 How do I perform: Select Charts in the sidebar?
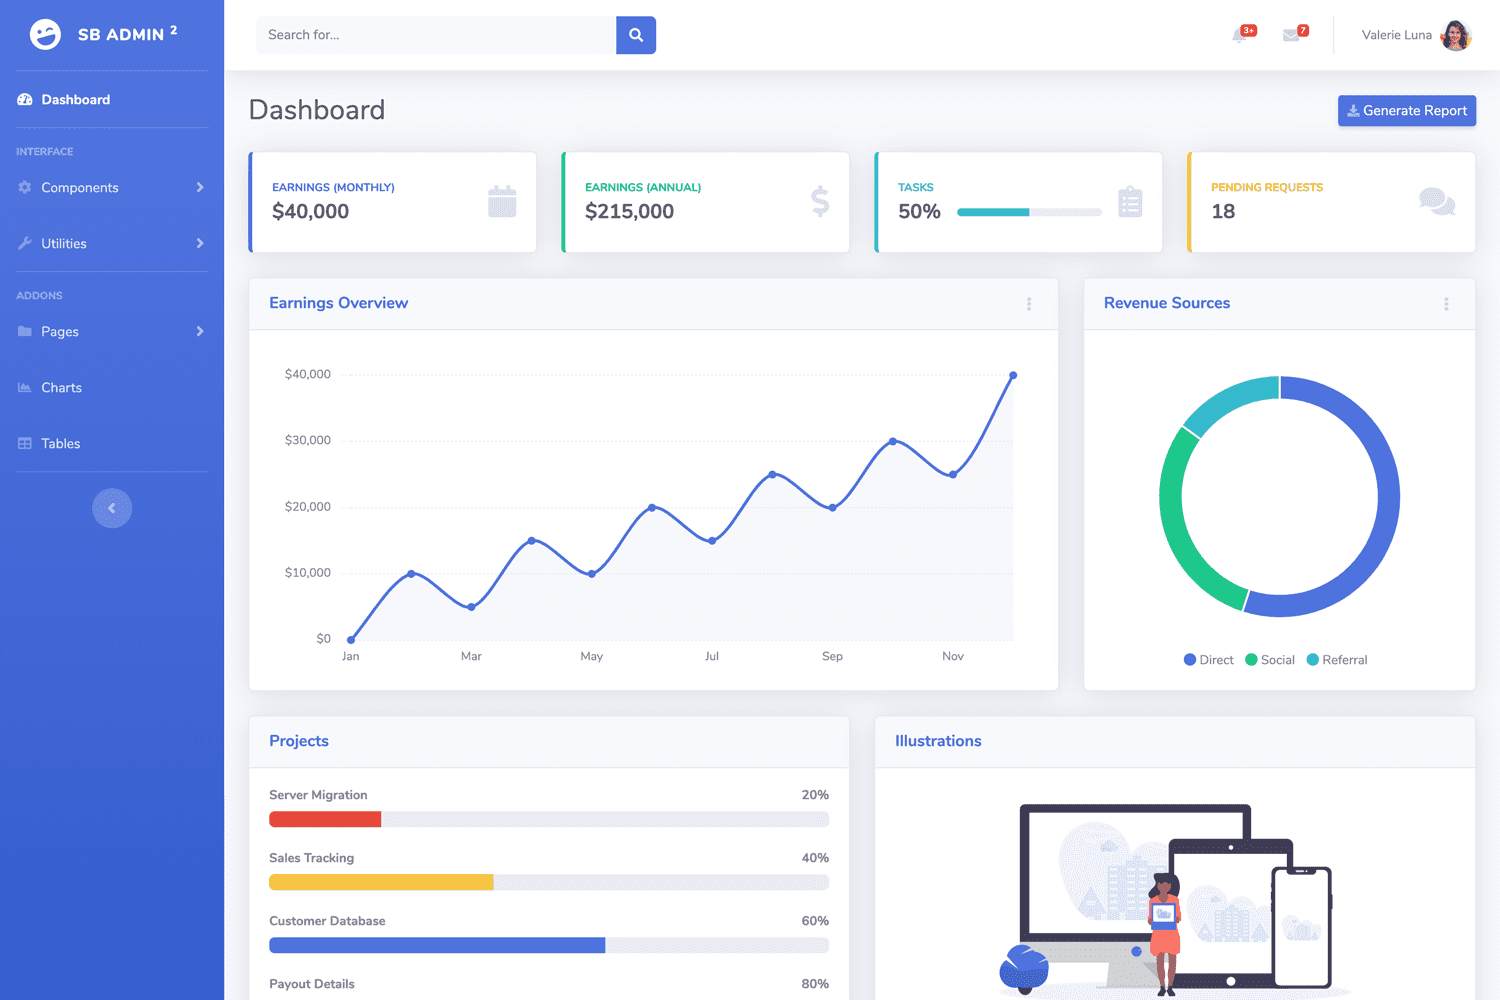tap(62, 387)
